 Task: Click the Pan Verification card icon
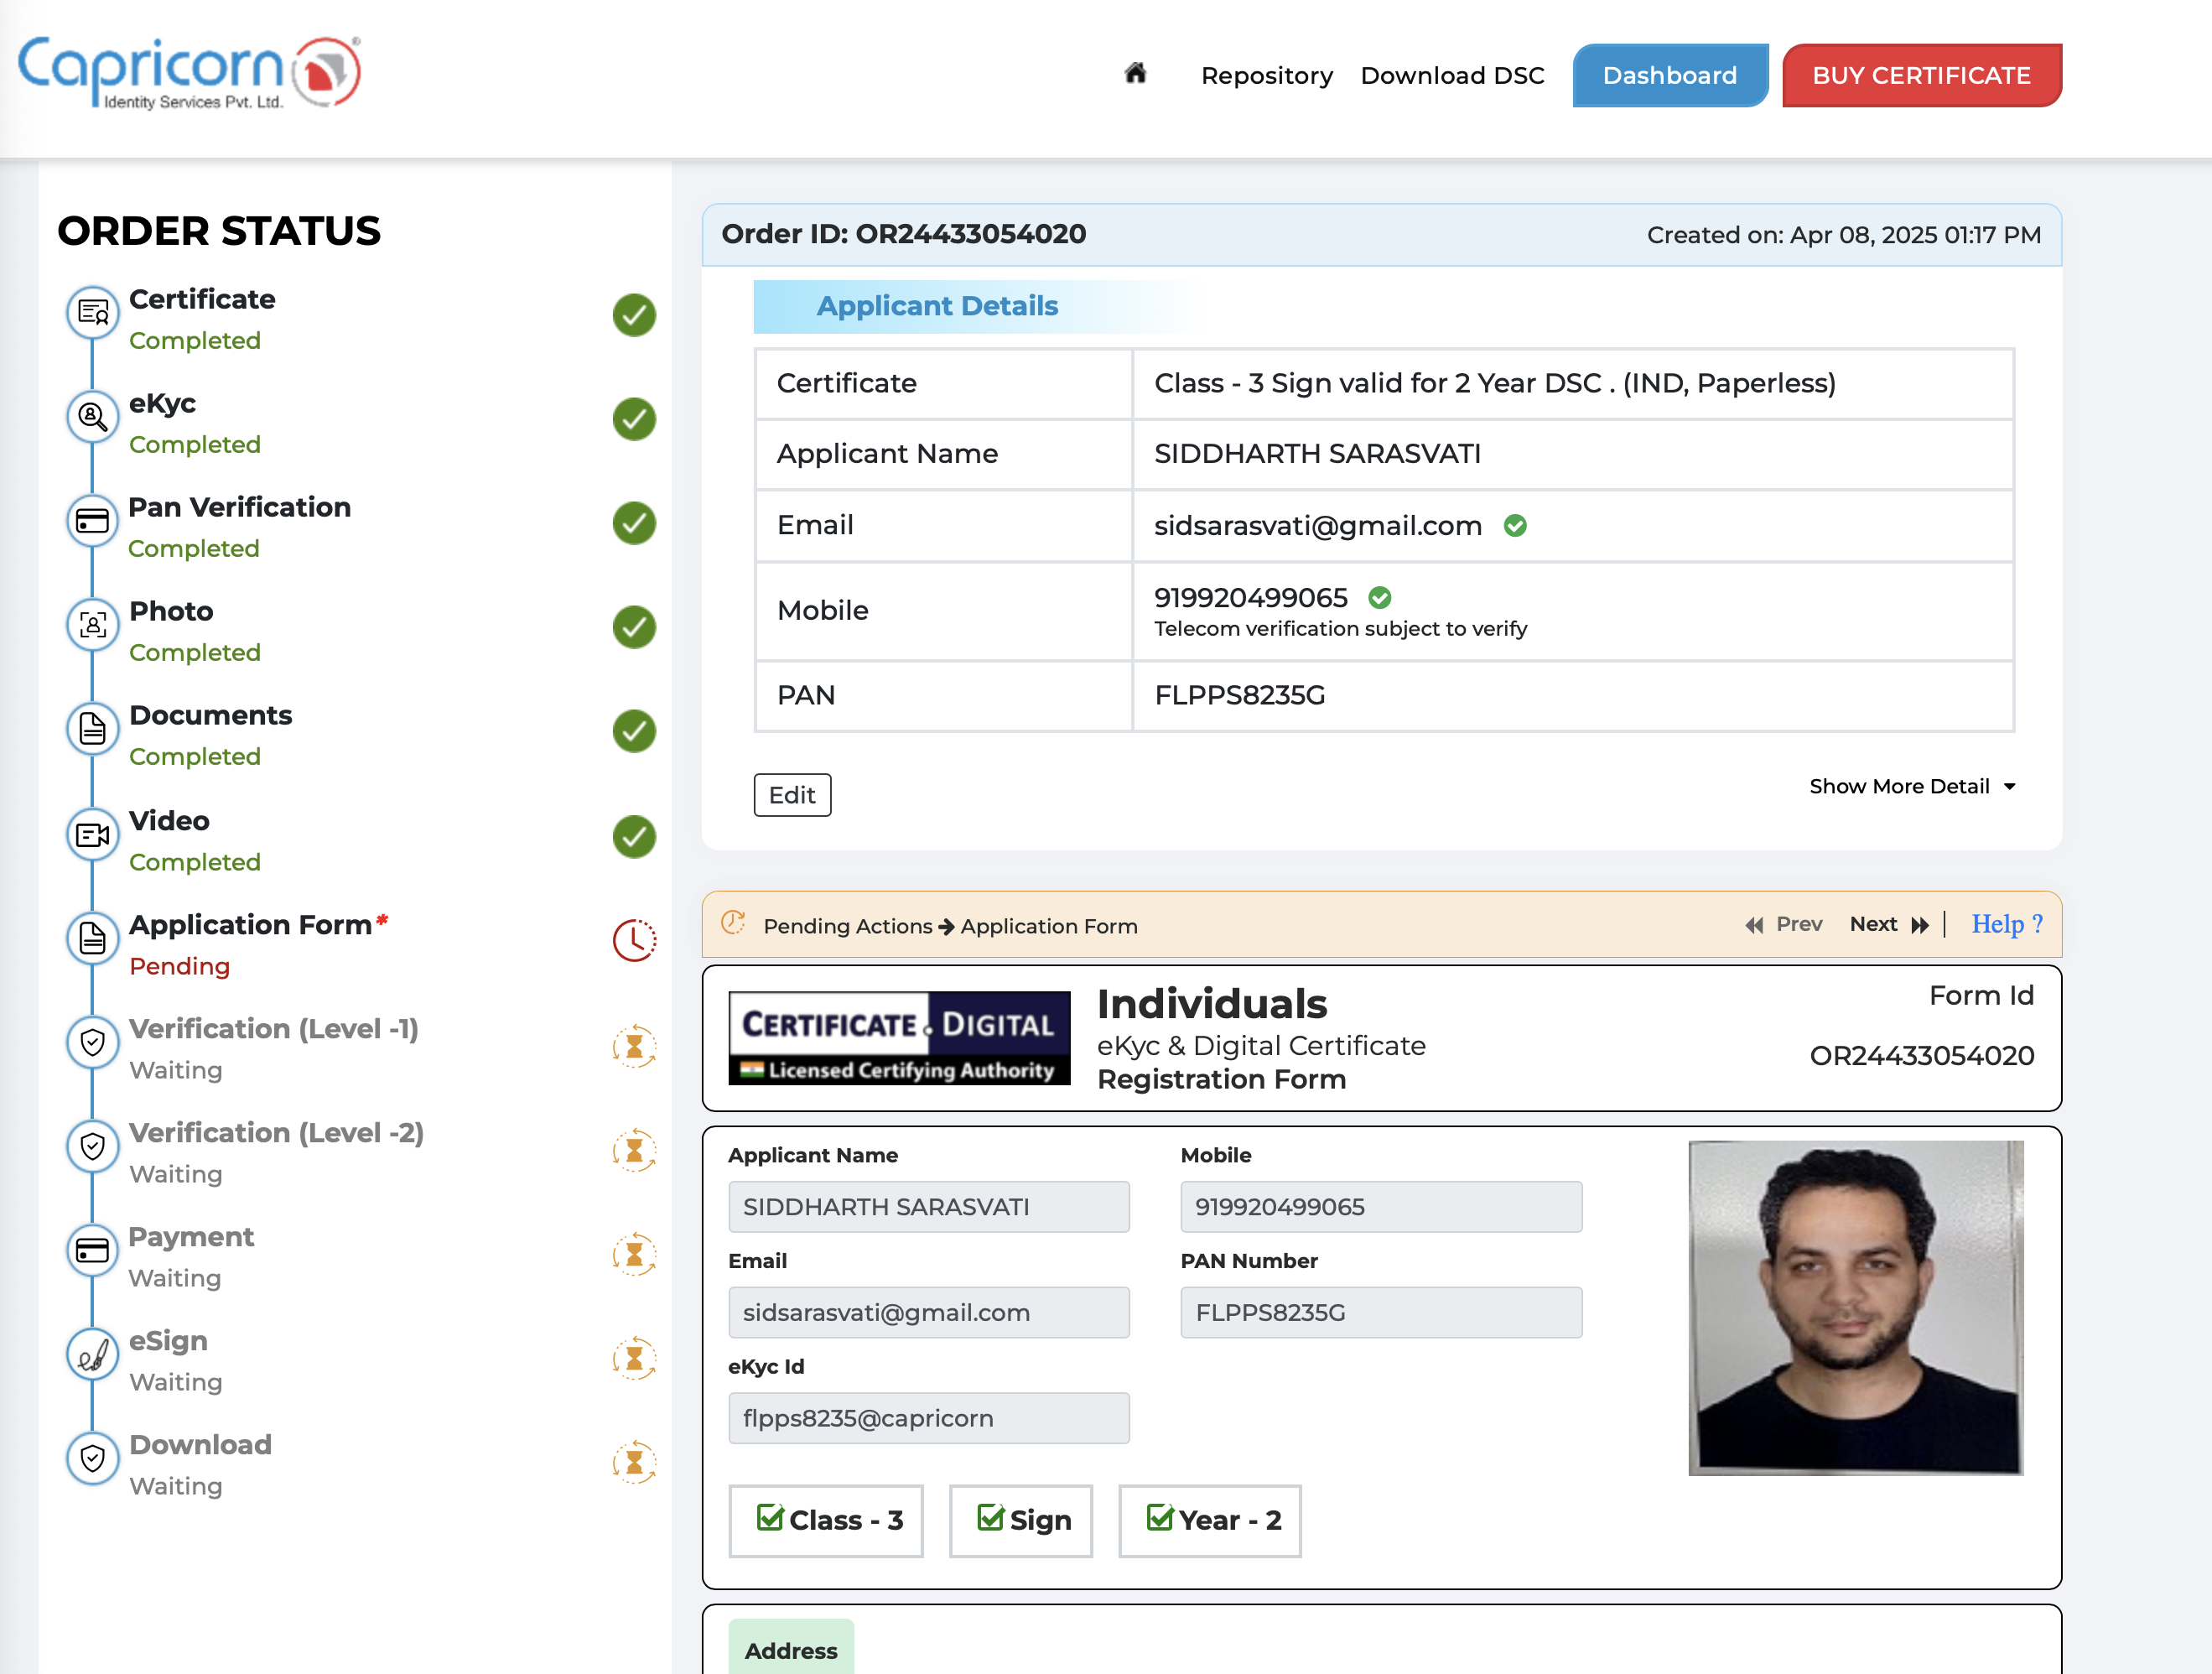coord(92,521)
